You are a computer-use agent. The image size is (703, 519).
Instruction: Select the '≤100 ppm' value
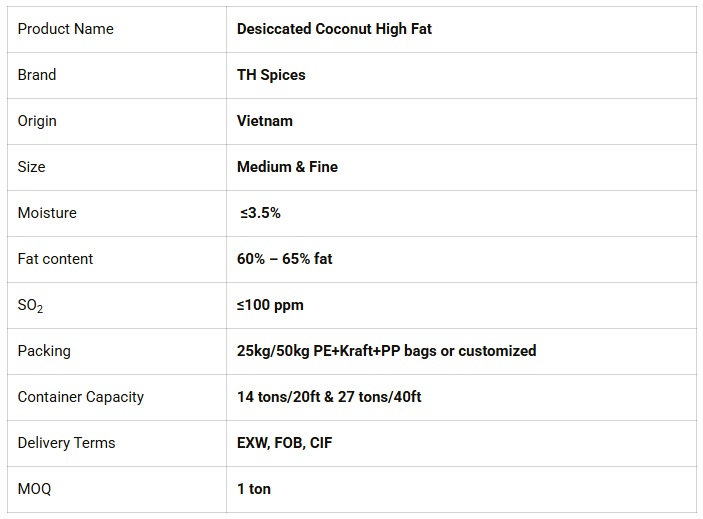[x=270, y=305]
